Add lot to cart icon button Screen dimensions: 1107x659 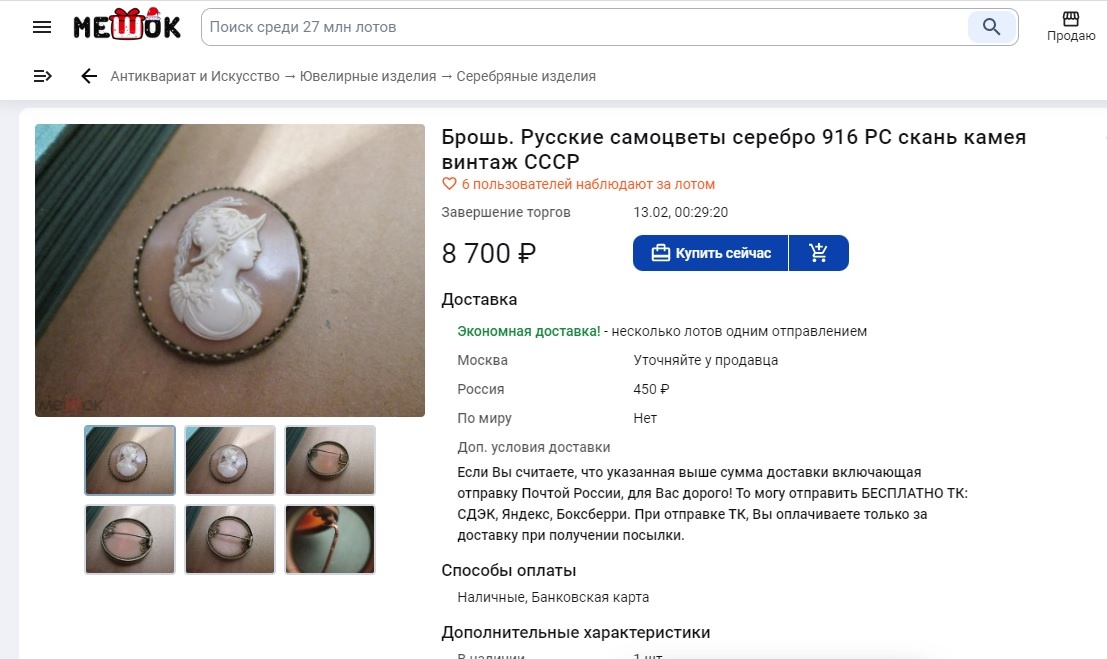click(819, 253)
